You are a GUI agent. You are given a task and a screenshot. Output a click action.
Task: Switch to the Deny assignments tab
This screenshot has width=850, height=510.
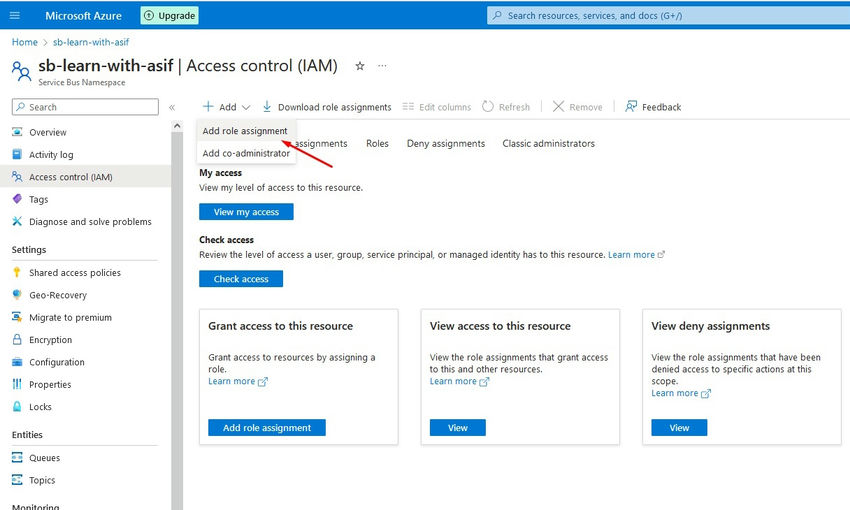[x=445, y=144]
